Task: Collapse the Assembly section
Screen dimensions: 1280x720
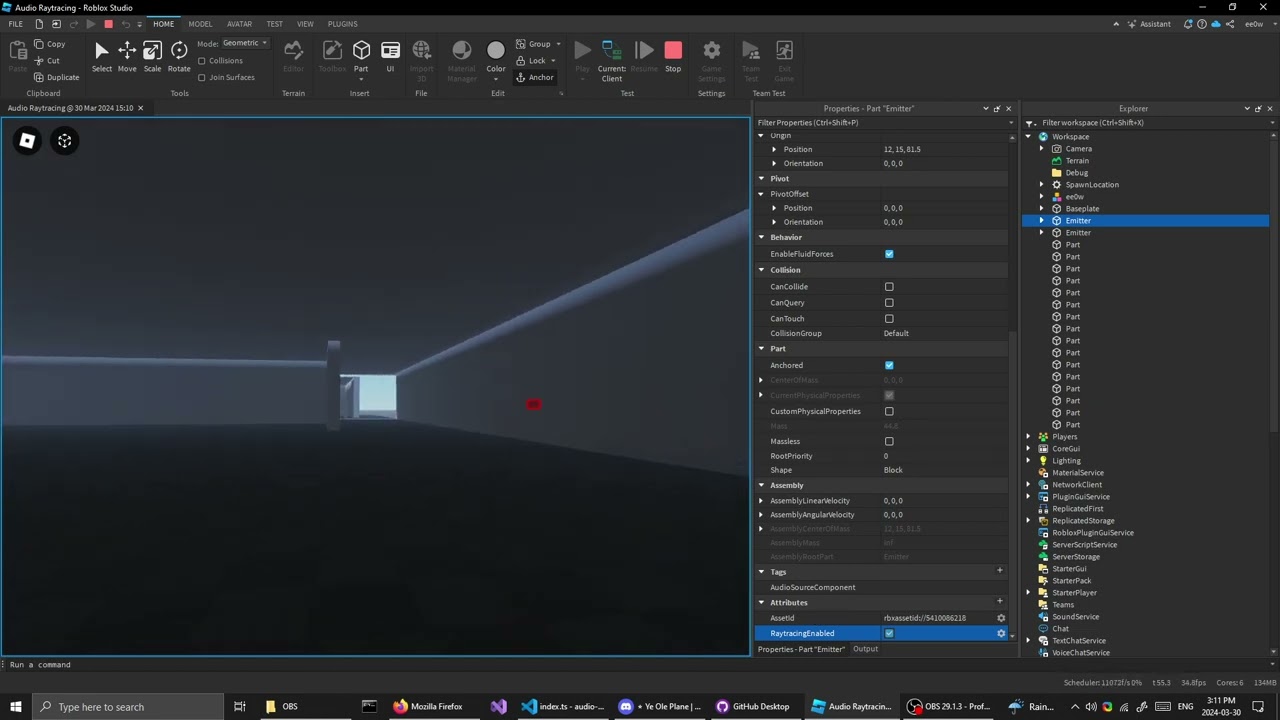Action: [x=761, y=485]
